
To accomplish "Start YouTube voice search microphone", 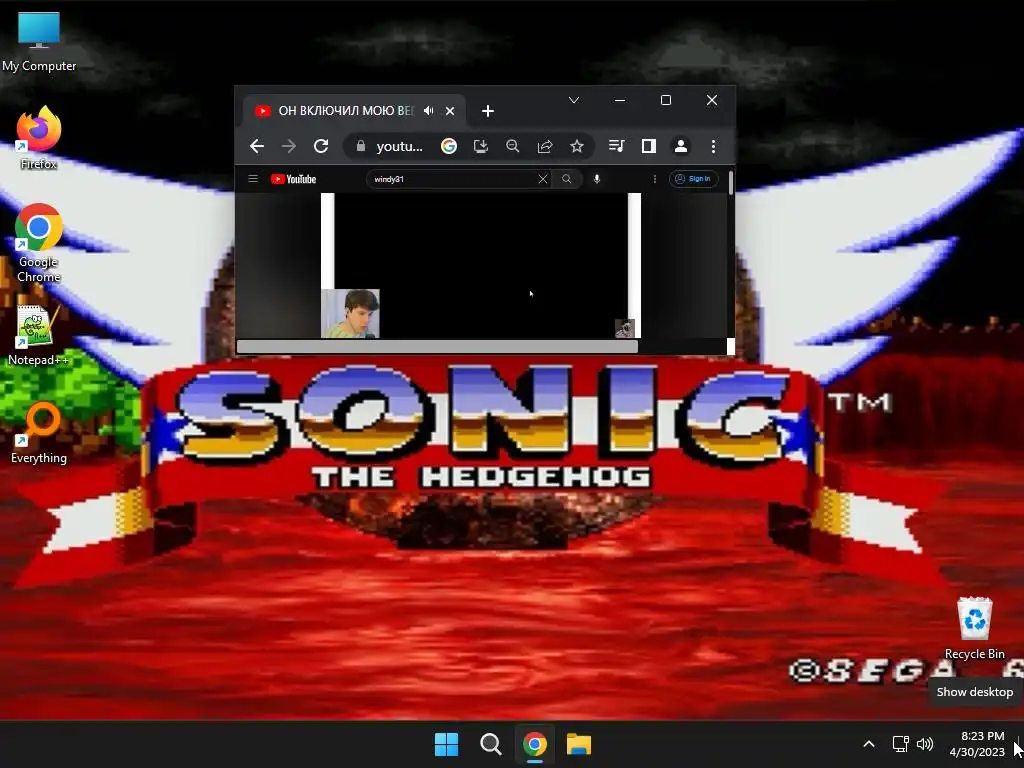I will [597, 179].
